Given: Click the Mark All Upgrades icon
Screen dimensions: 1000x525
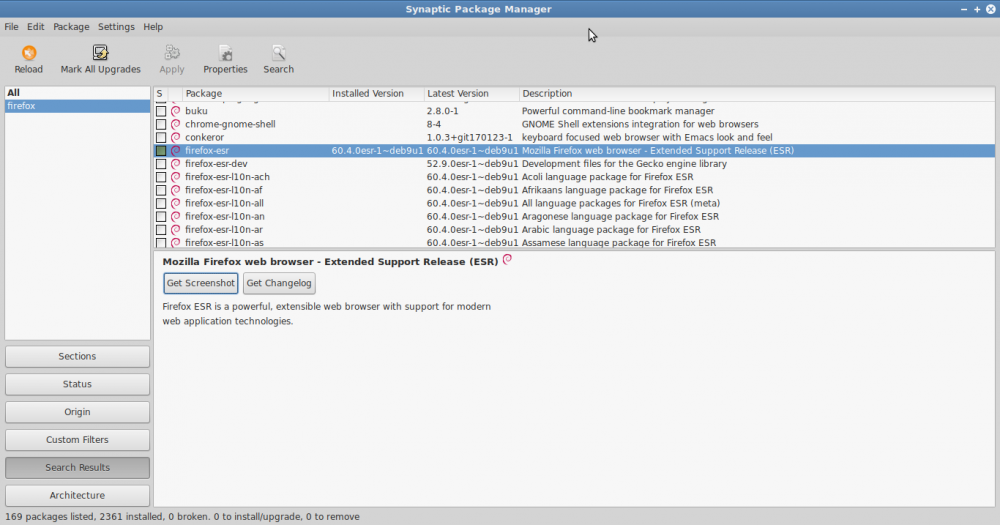Looking at the screenshot, I should (100, 53).
